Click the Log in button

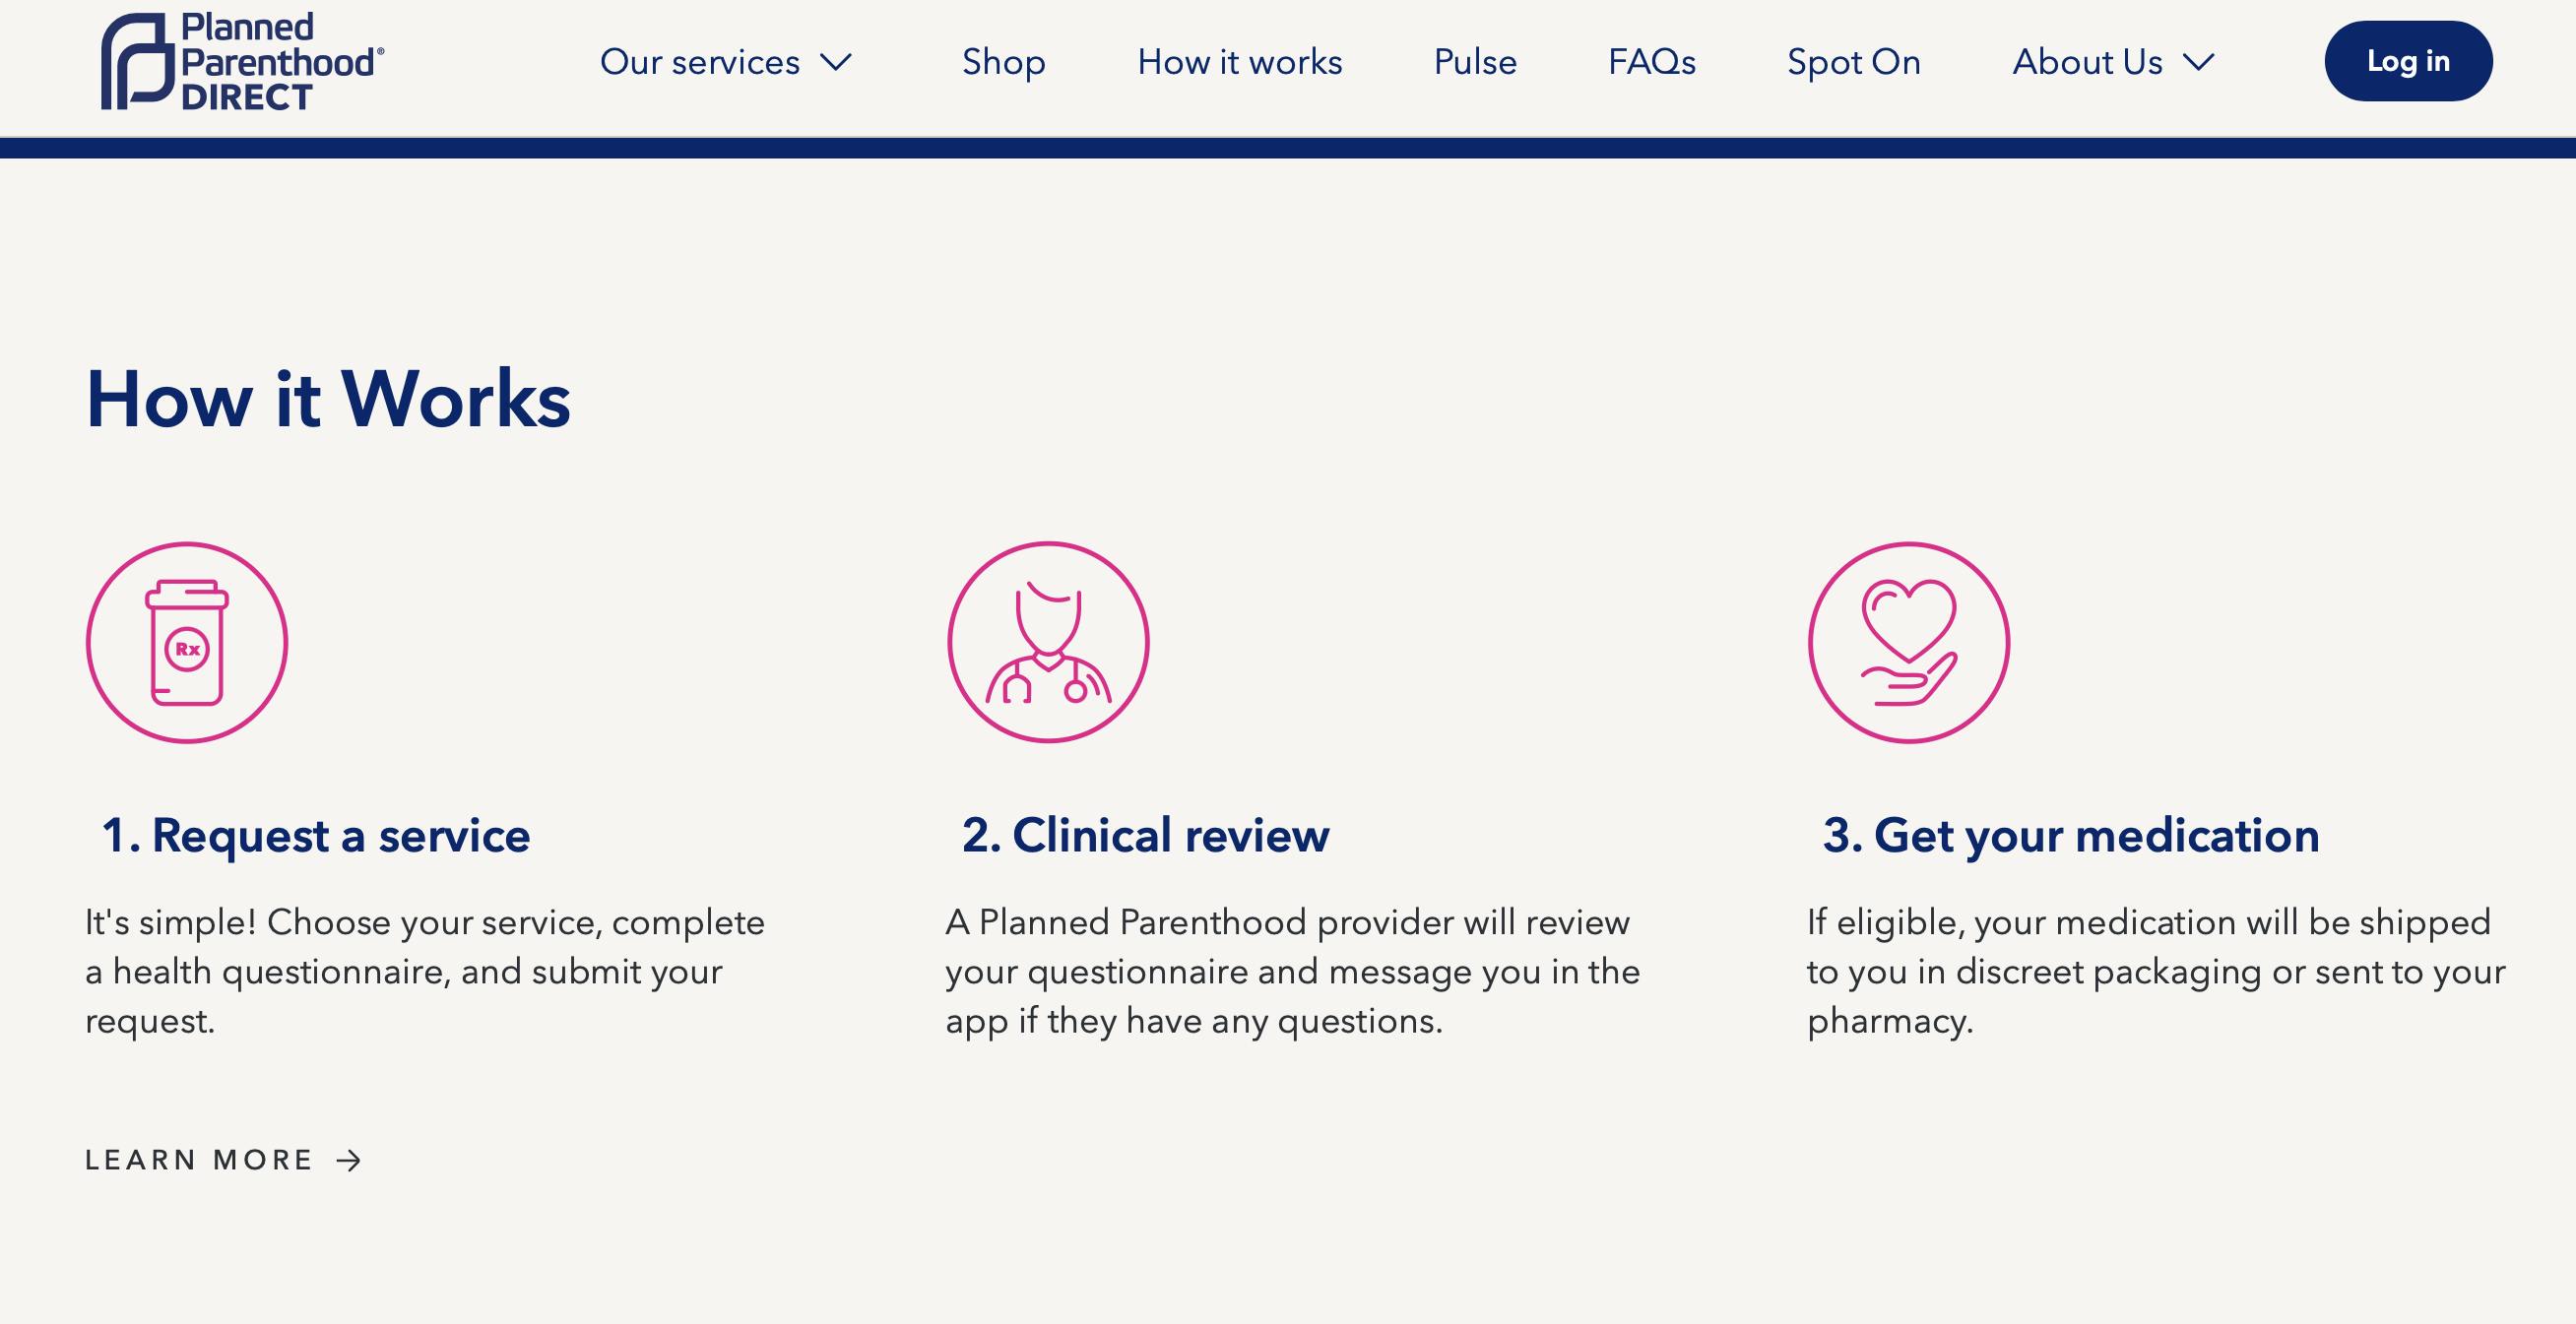2408,61
